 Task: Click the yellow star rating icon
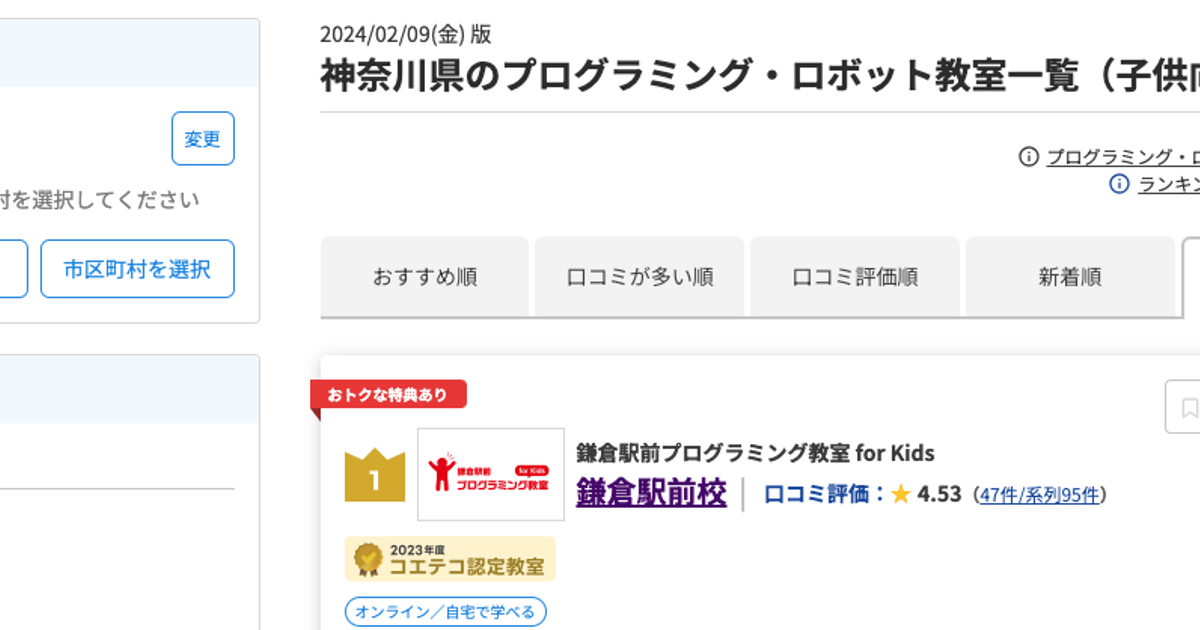coord(901,494)
